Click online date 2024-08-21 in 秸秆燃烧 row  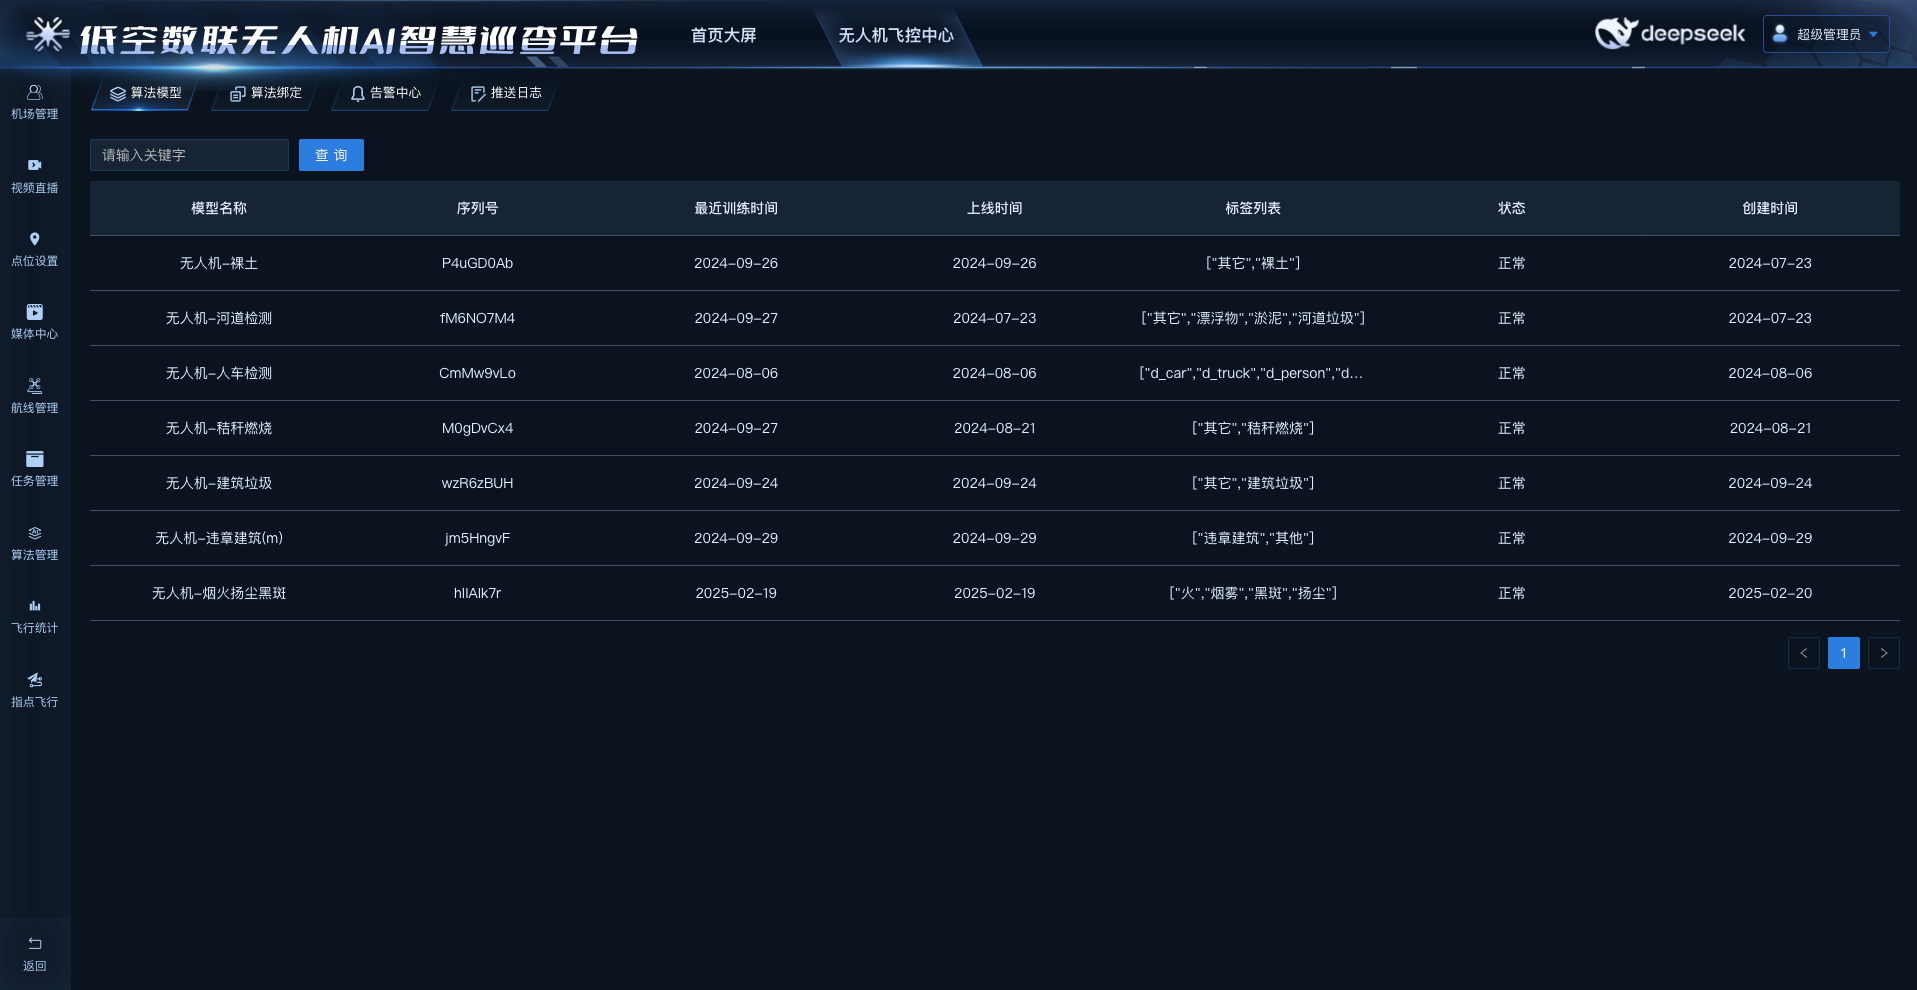pos(994,428)
